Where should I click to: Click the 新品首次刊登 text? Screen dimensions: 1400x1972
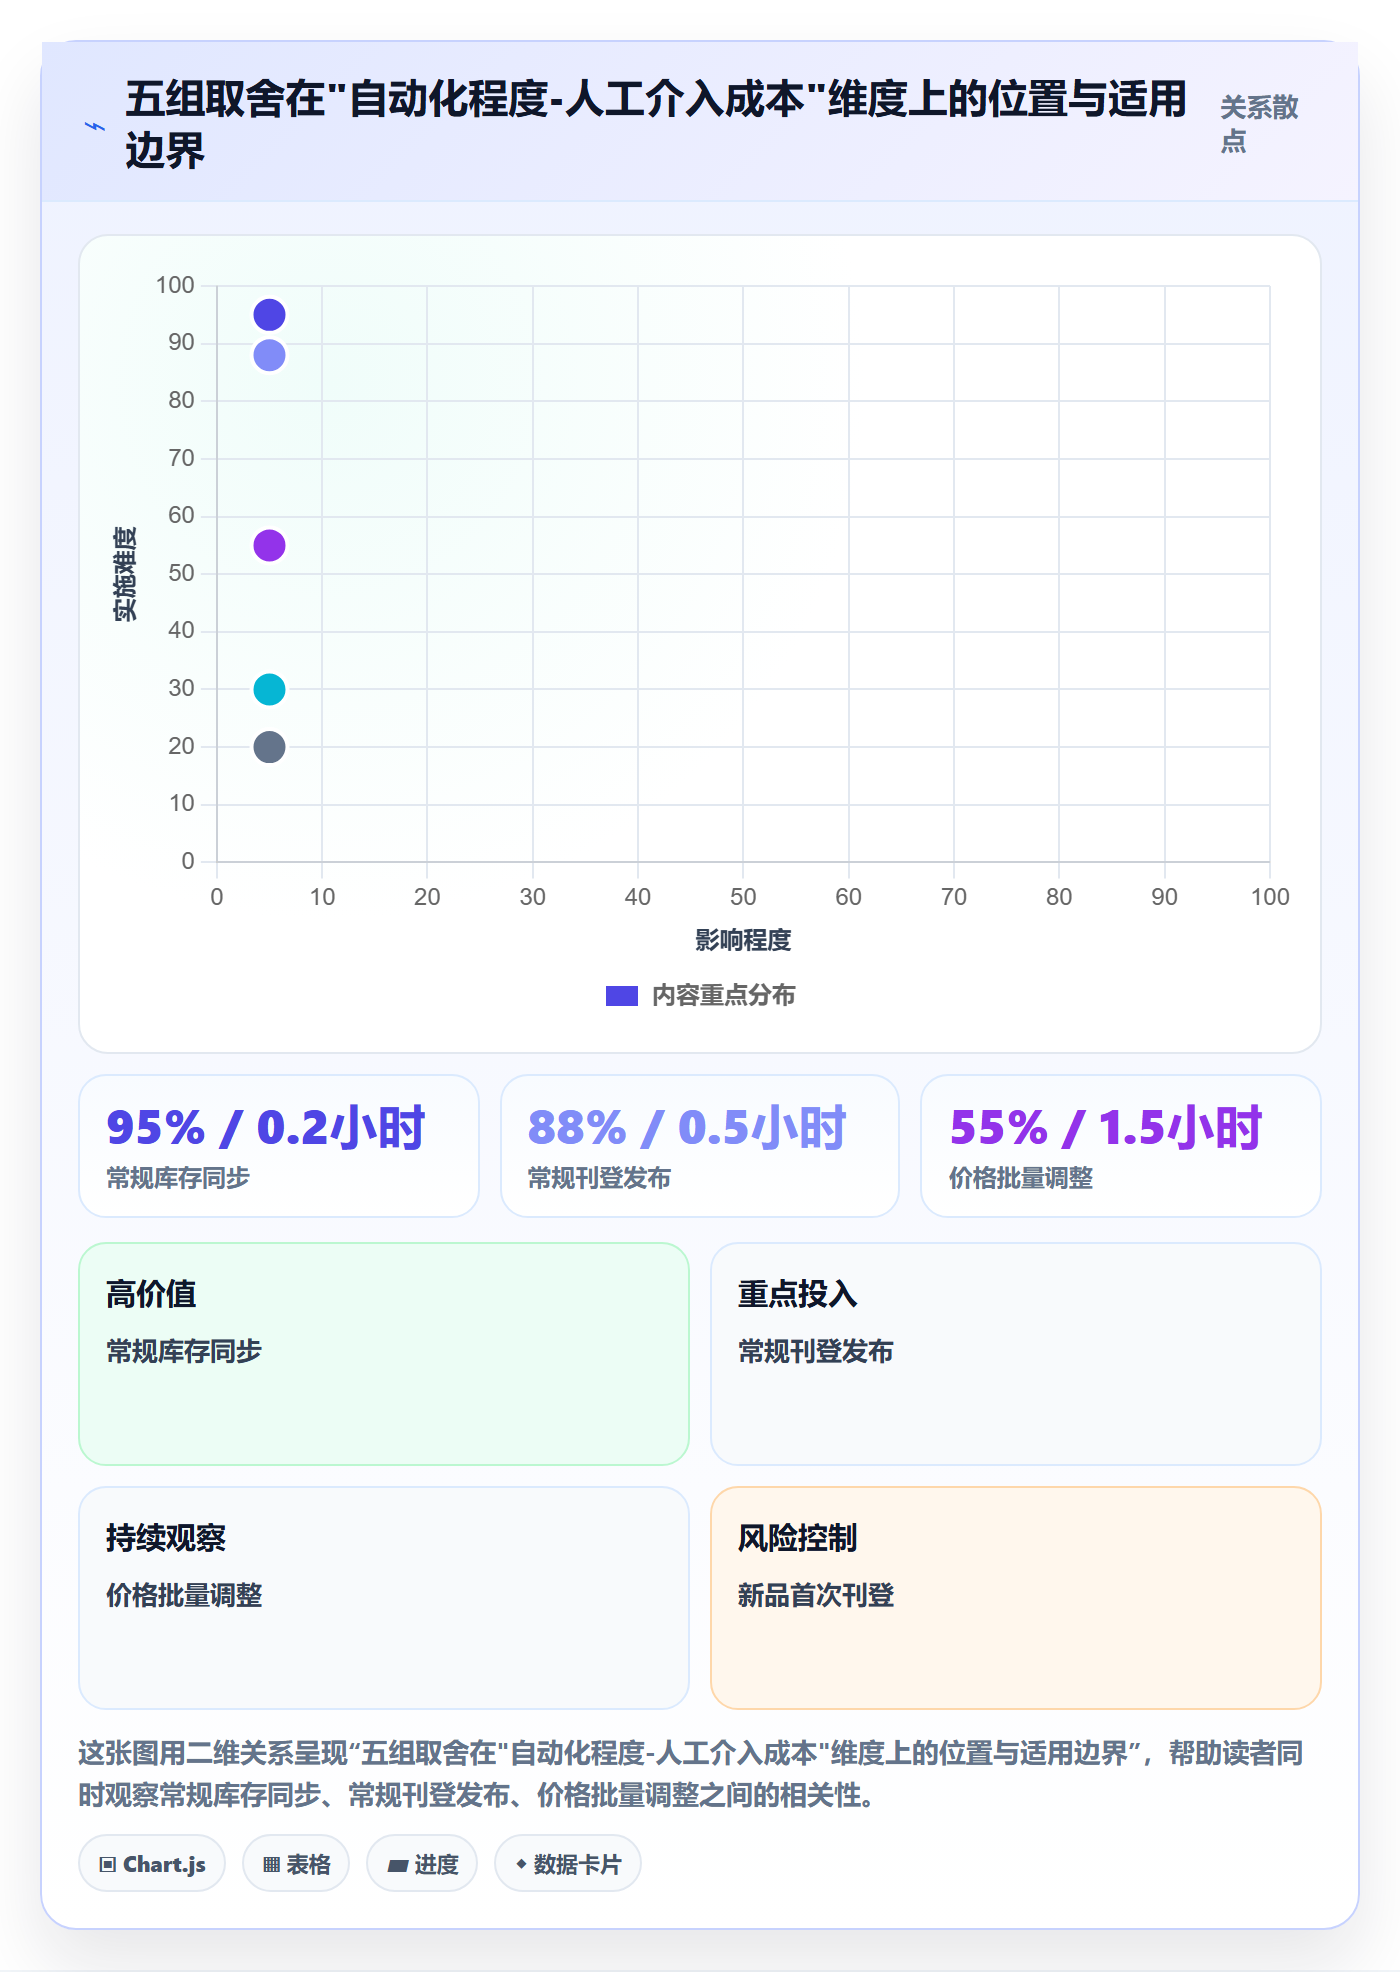click(x=816, y=1595)
